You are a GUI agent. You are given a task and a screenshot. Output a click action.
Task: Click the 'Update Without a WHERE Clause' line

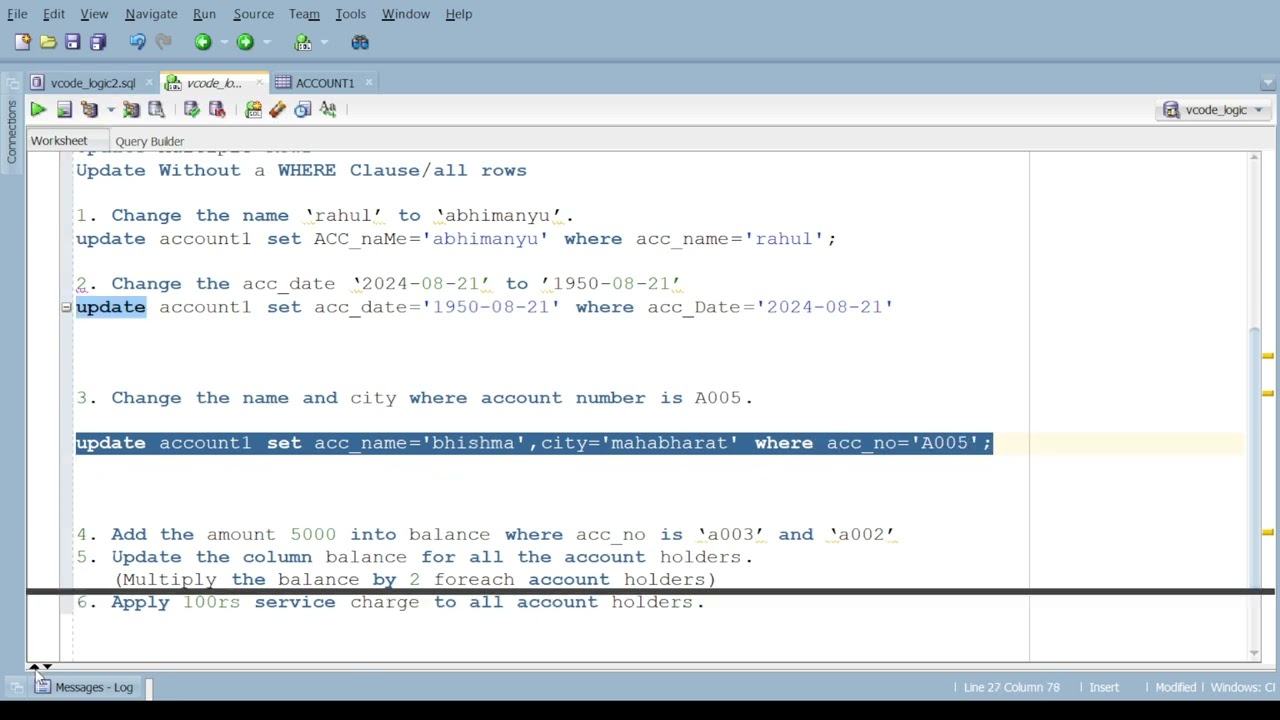pyautogui.click(x=301, y=170)
